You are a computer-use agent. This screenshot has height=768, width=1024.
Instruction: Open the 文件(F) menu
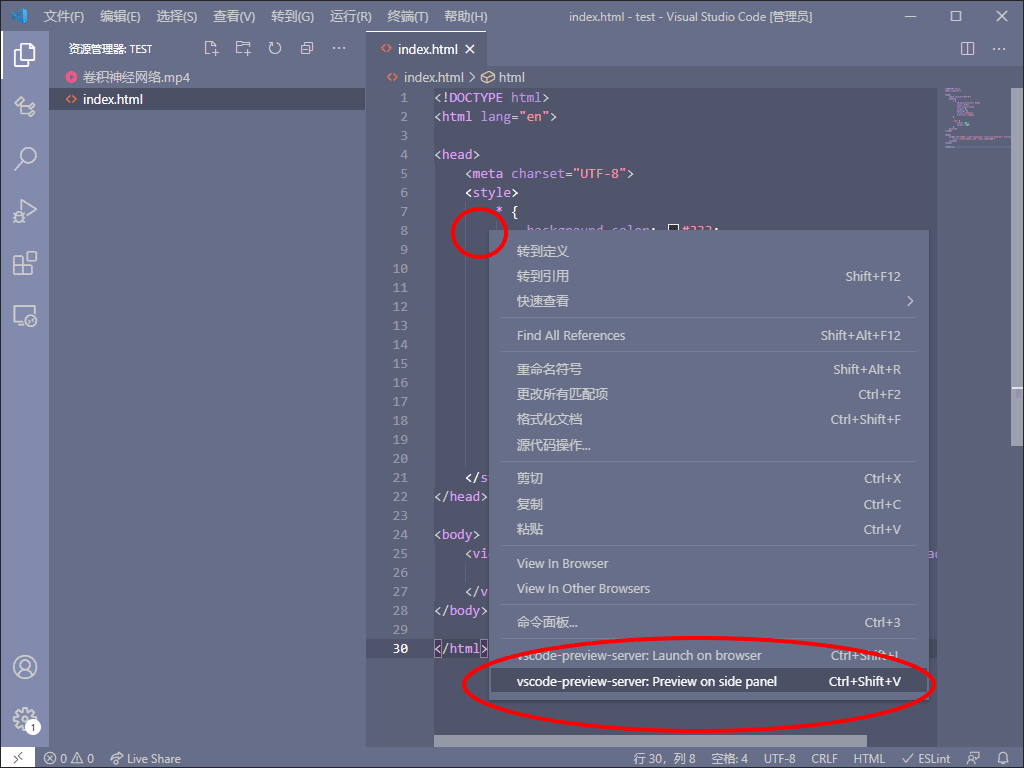point(64,16)
